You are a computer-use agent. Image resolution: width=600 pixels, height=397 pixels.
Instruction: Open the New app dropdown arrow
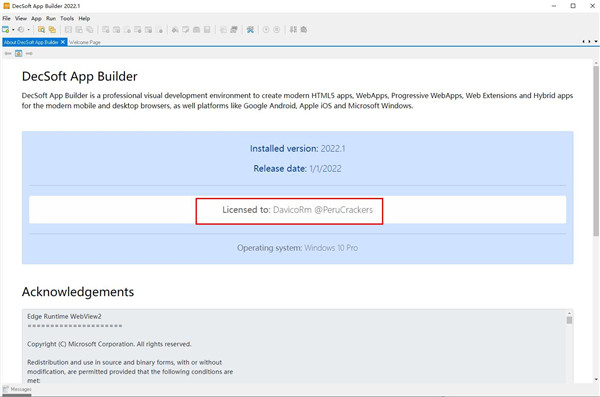point(13,29)
